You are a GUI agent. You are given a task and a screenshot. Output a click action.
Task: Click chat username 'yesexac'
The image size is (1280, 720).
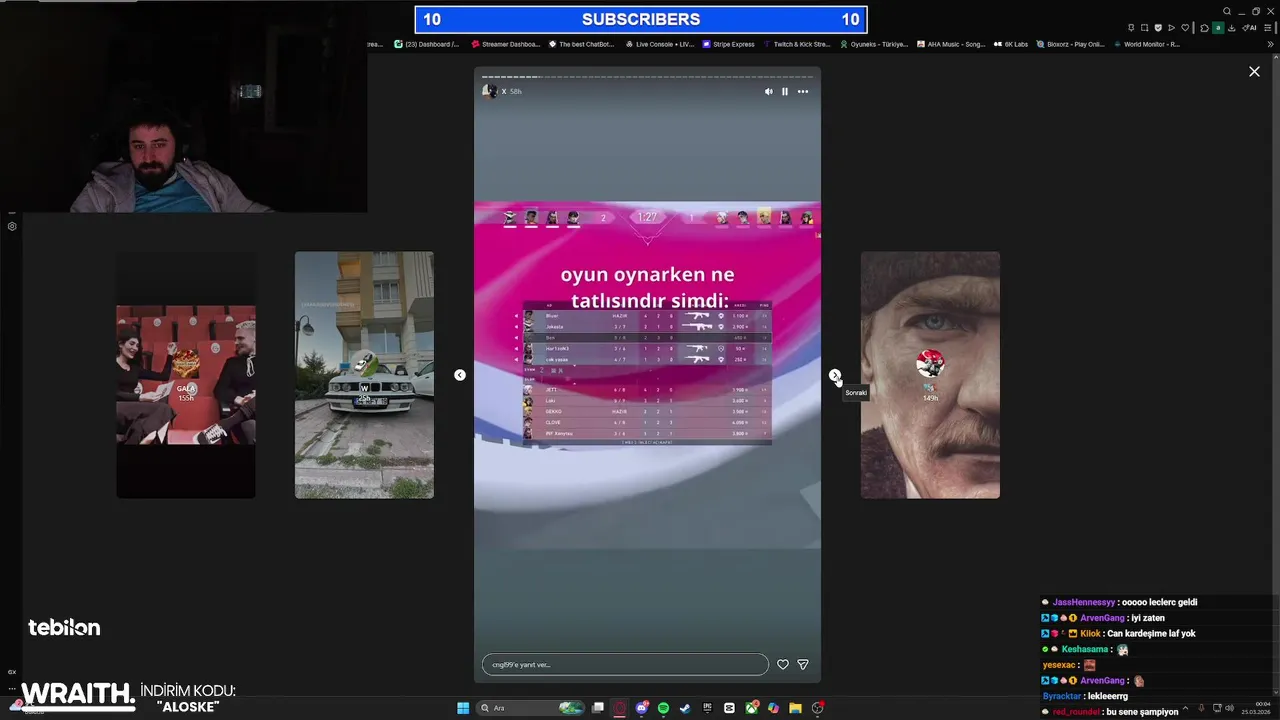pyautogui.click(x=1059, y=665)
